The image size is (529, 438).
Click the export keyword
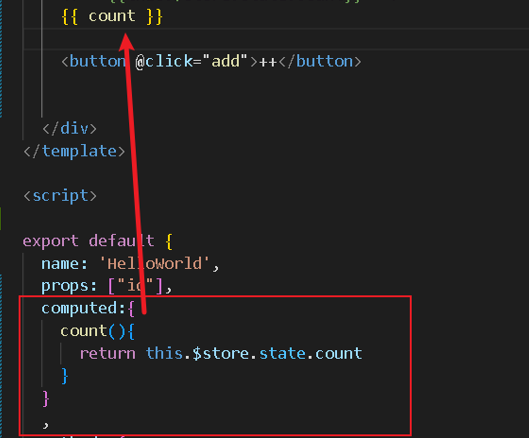point(51,241)
